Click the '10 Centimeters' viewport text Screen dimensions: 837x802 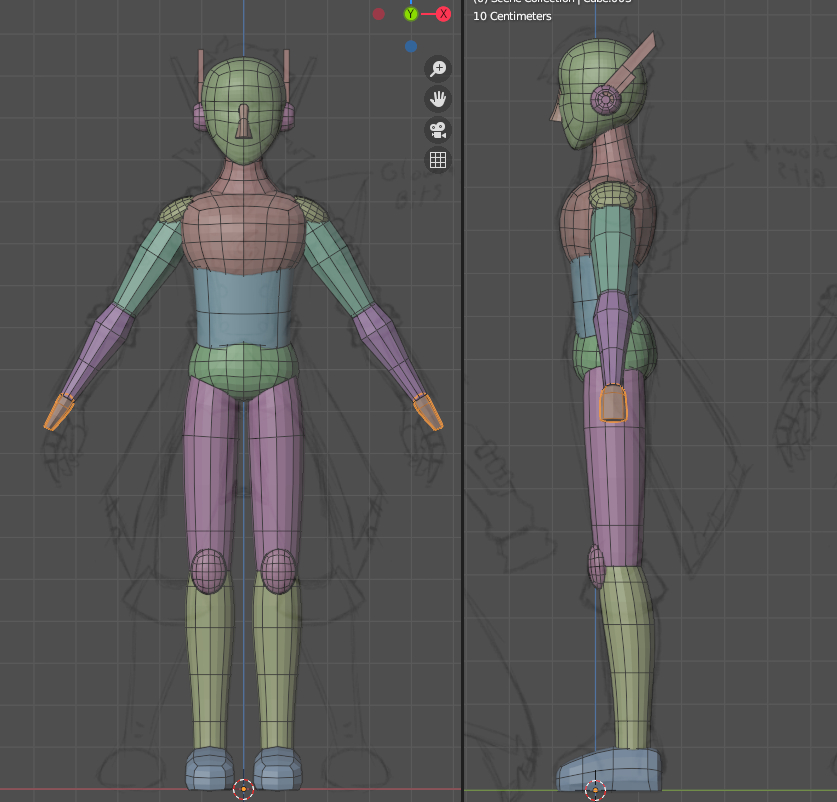[x=512, y=17]
